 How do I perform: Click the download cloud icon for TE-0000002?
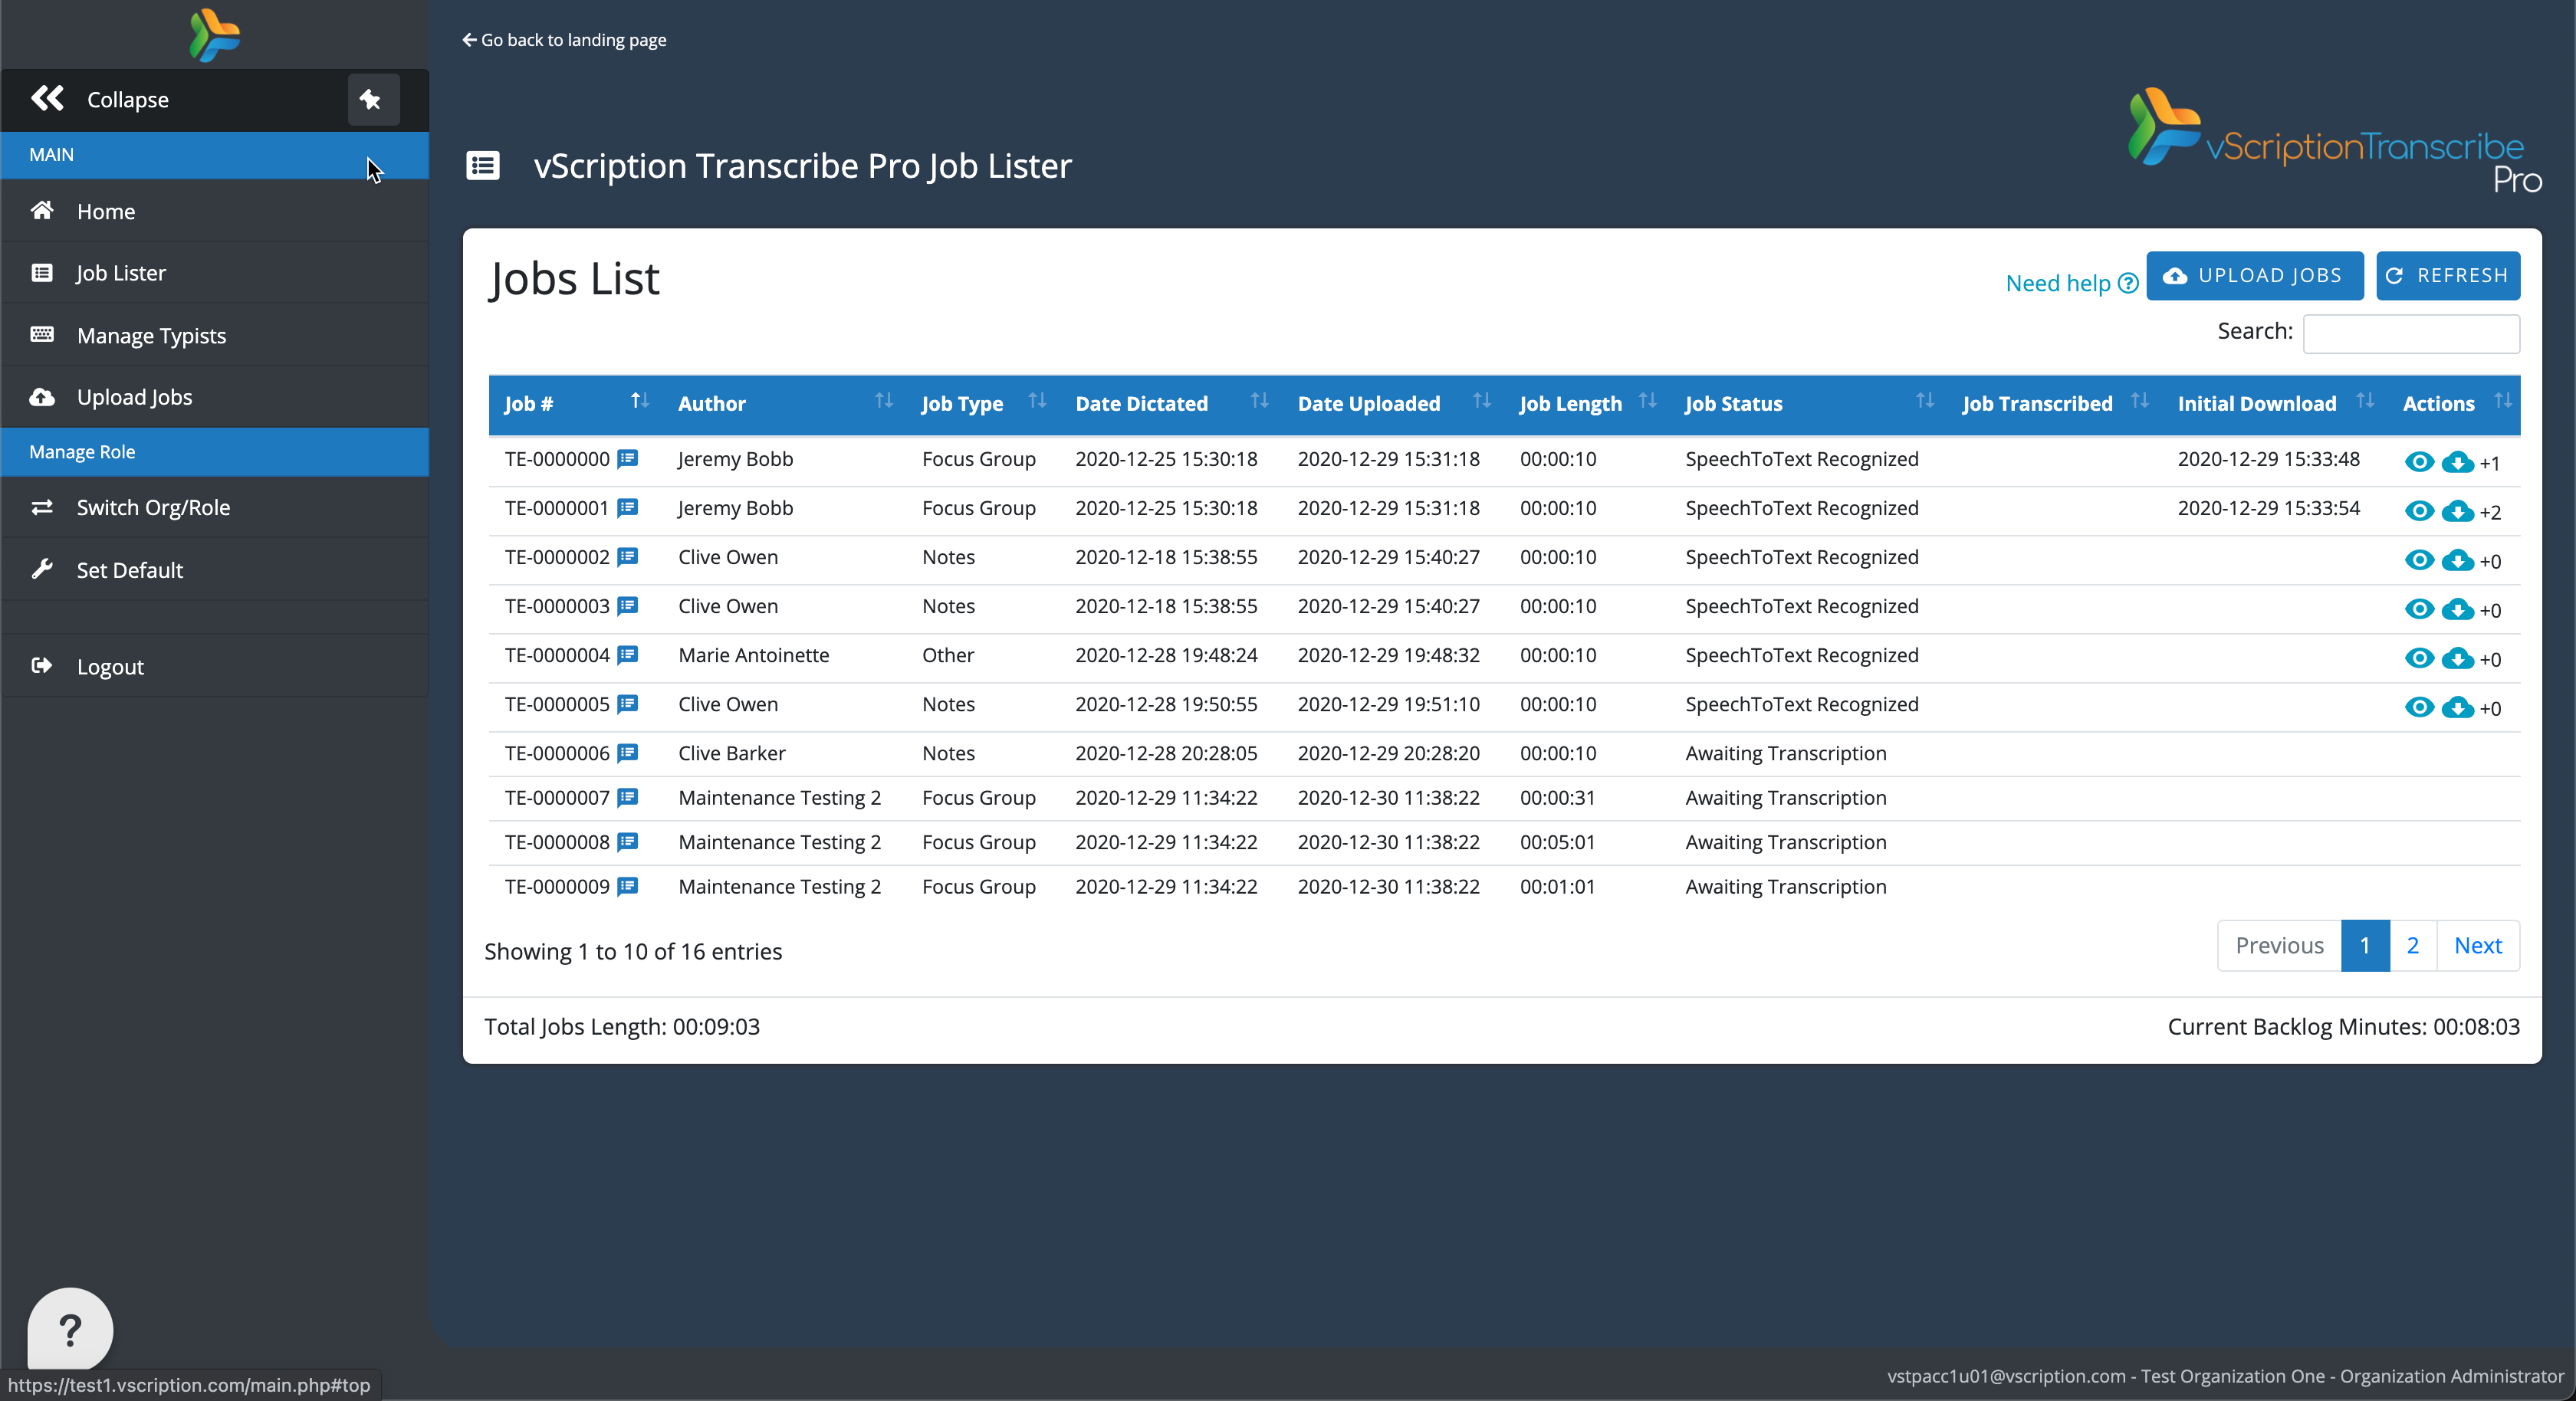(x=2457, y=561)
